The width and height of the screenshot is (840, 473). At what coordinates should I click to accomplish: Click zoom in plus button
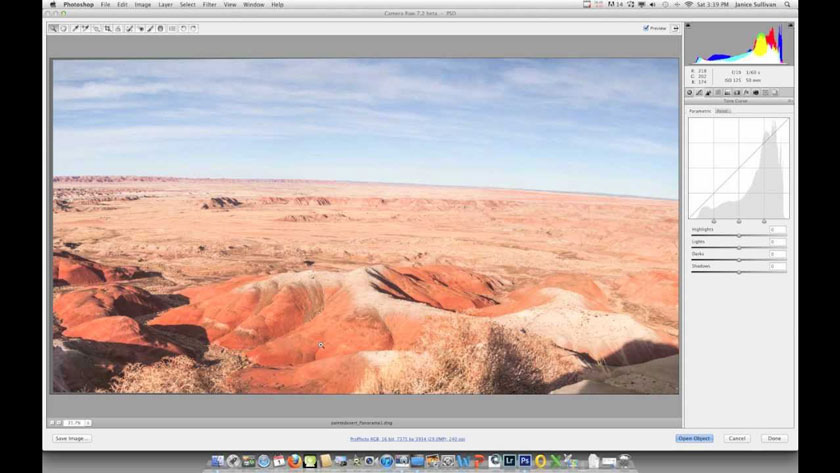pyautogui.click(x=59, y=423)
